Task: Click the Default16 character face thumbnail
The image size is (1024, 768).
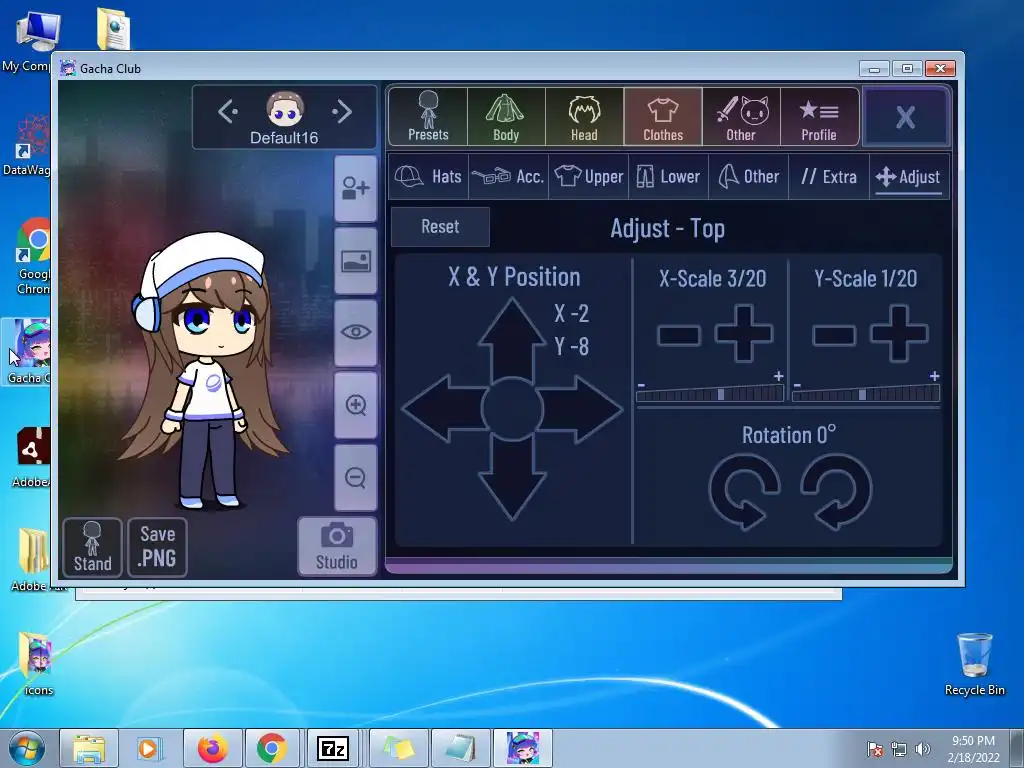Action: (285, 109)
